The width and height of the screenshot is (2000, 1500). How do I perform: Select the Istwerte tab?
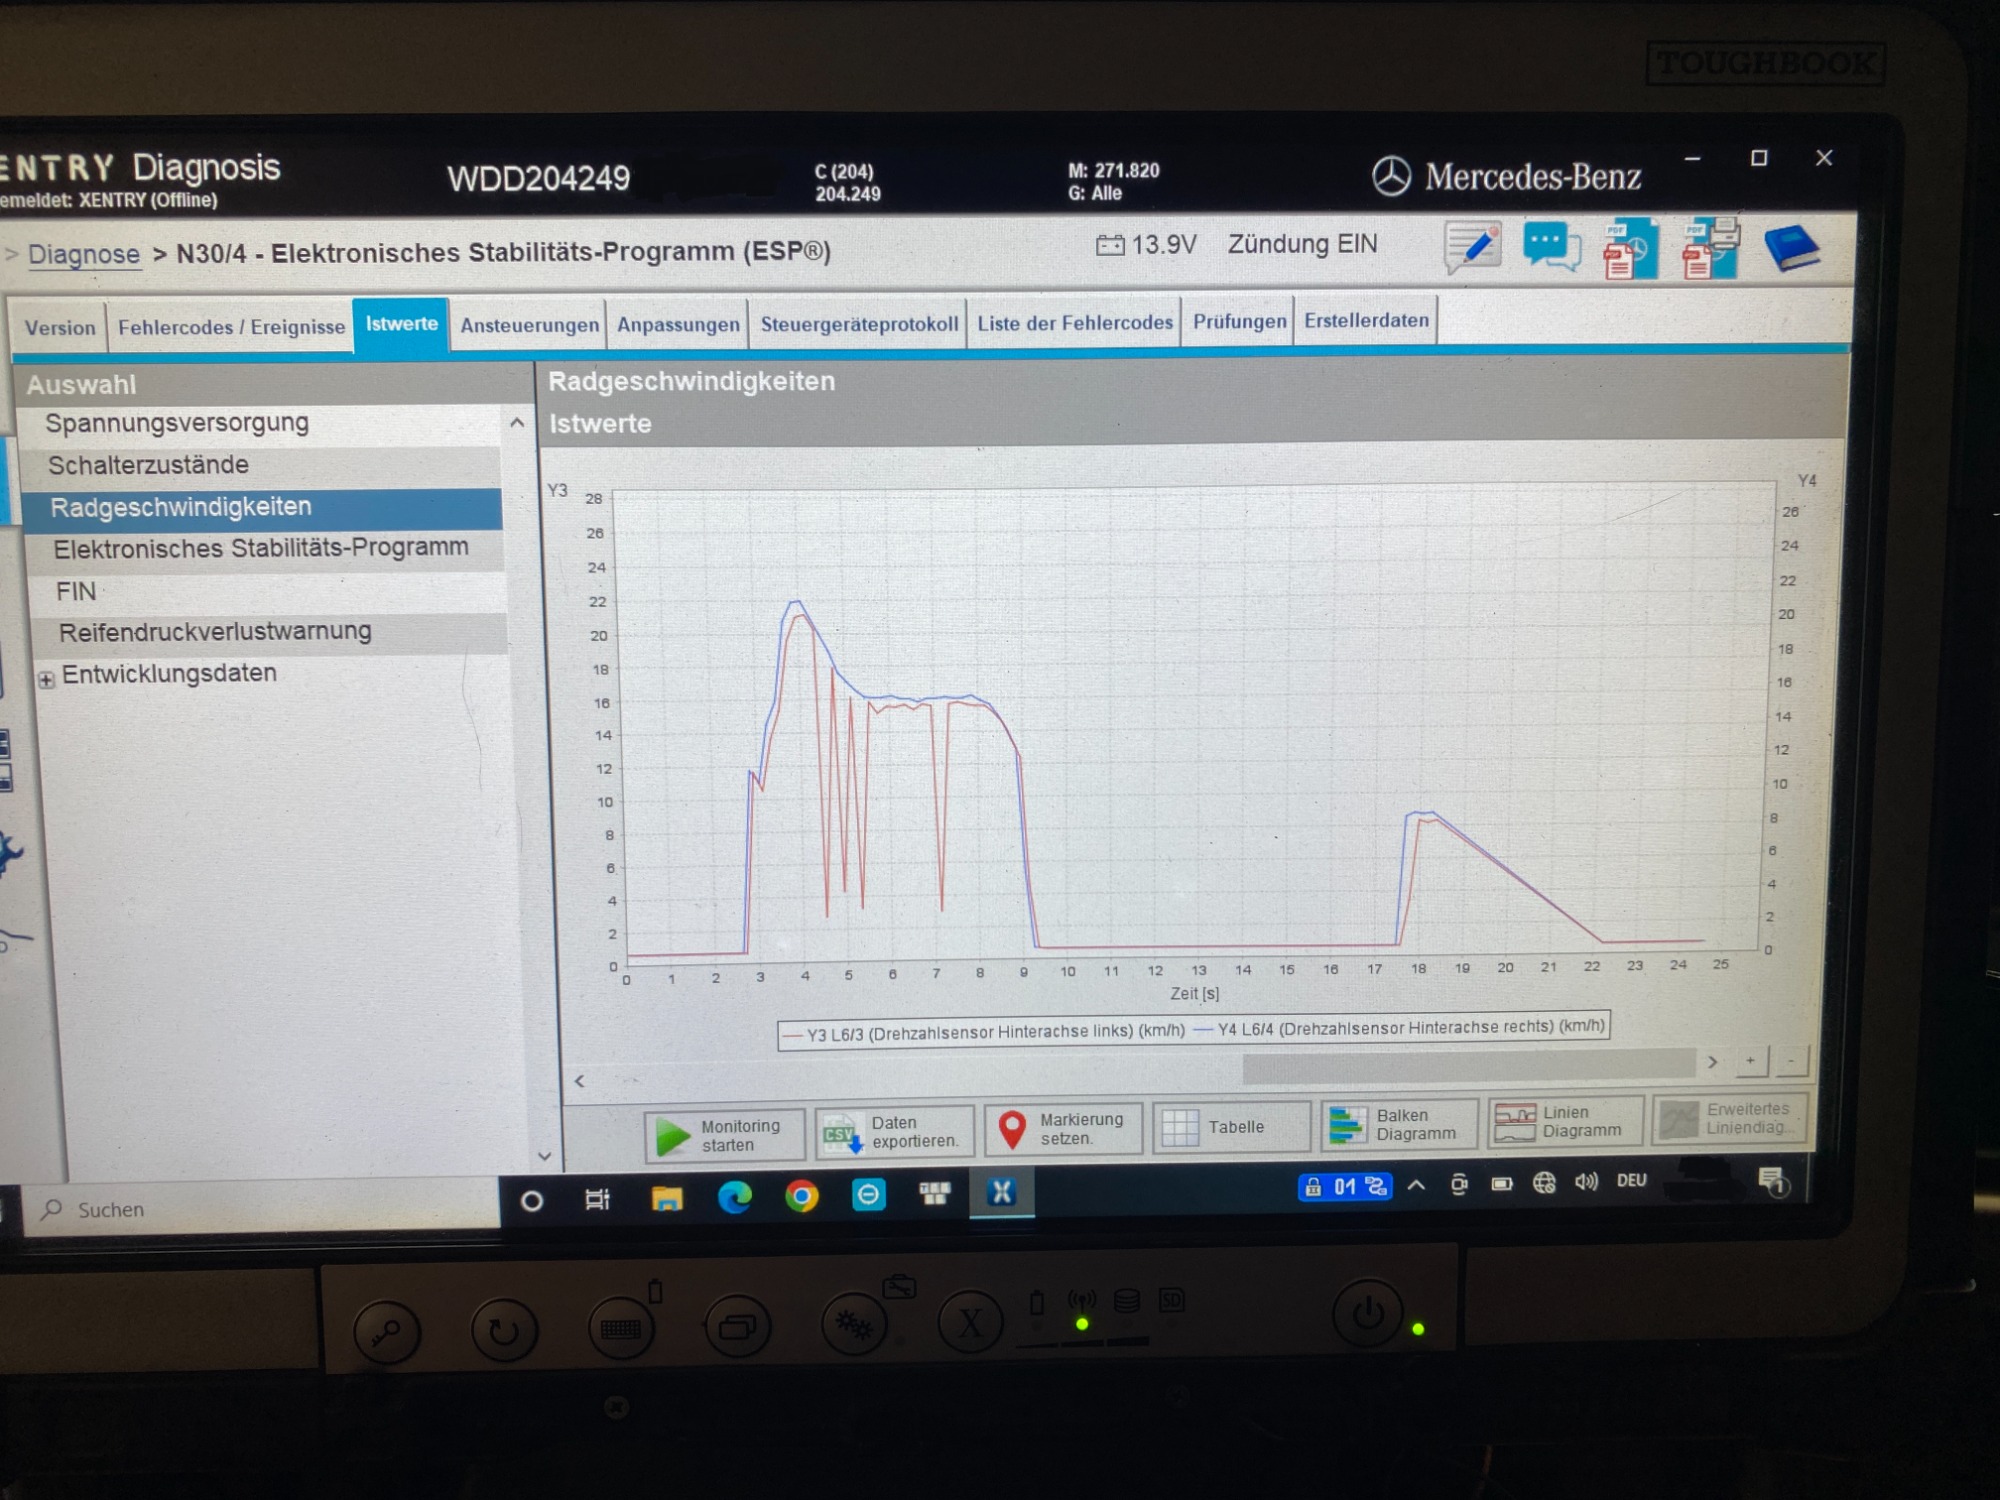tap(401, 324)
